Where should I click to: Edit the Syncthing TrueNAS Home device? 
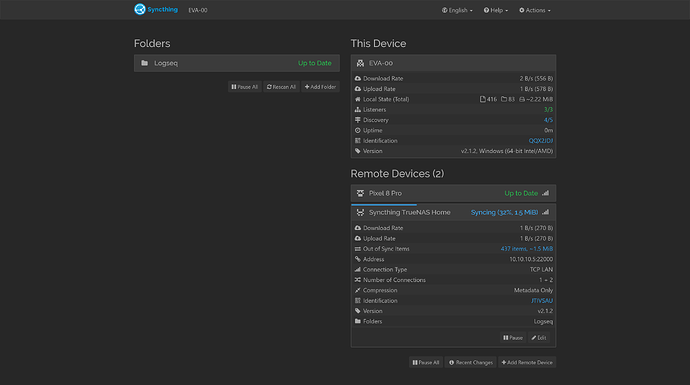click(x=539, y=338)
